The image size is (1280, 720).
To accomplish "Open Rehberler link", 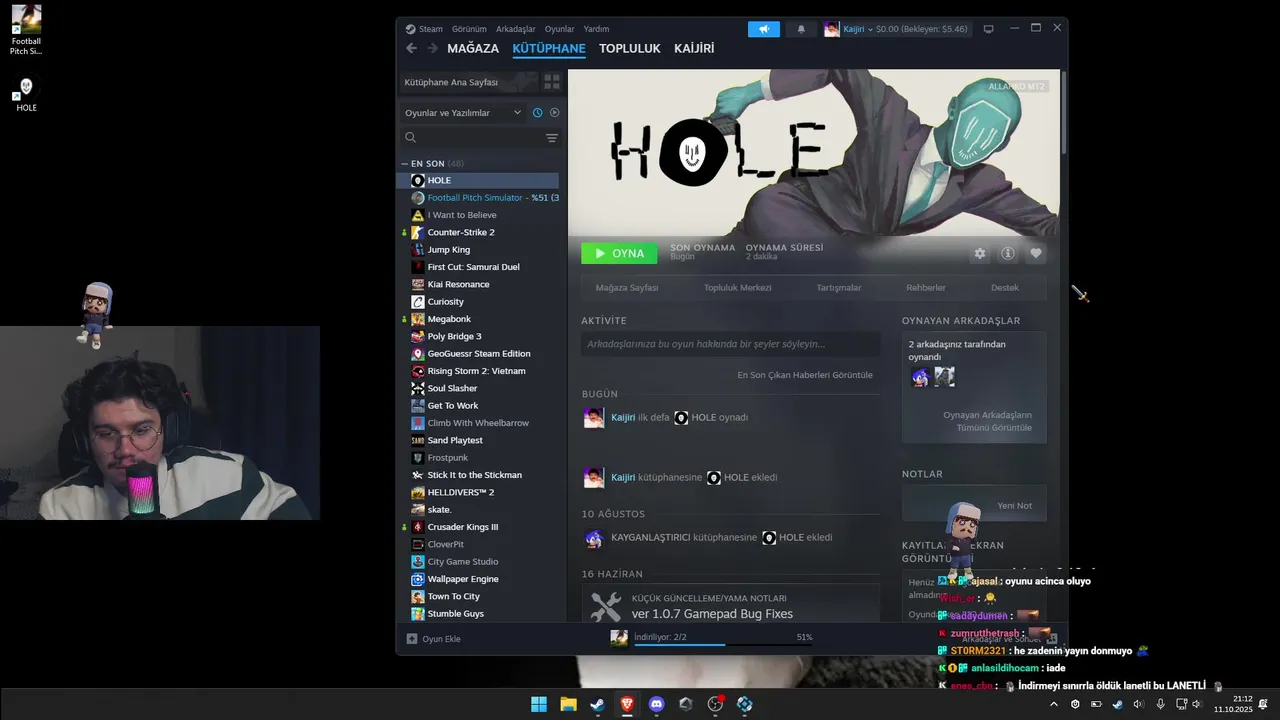I will (x=926, y=288).
